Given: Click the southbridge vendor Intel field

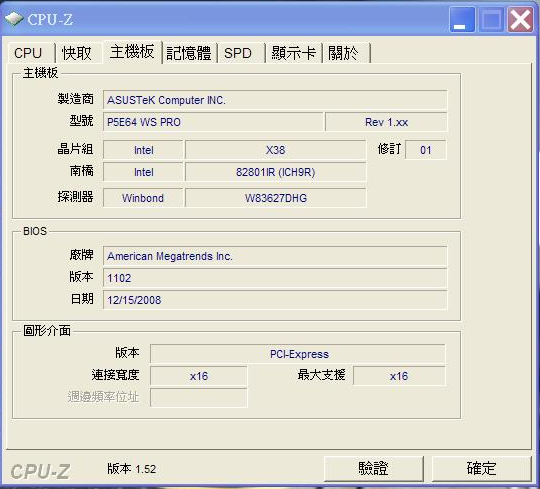Looking at the screenshot, I should (143, 172).
